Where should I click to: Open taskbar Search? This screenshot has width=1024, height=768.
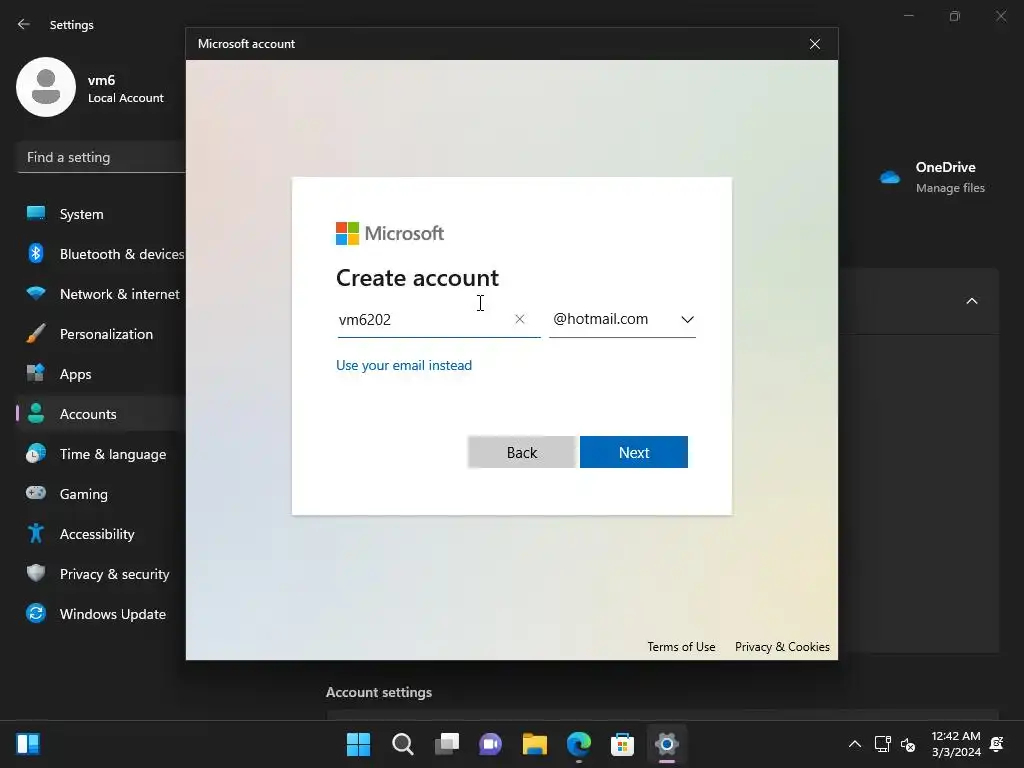pyautogui.click(x=403, y=744)
